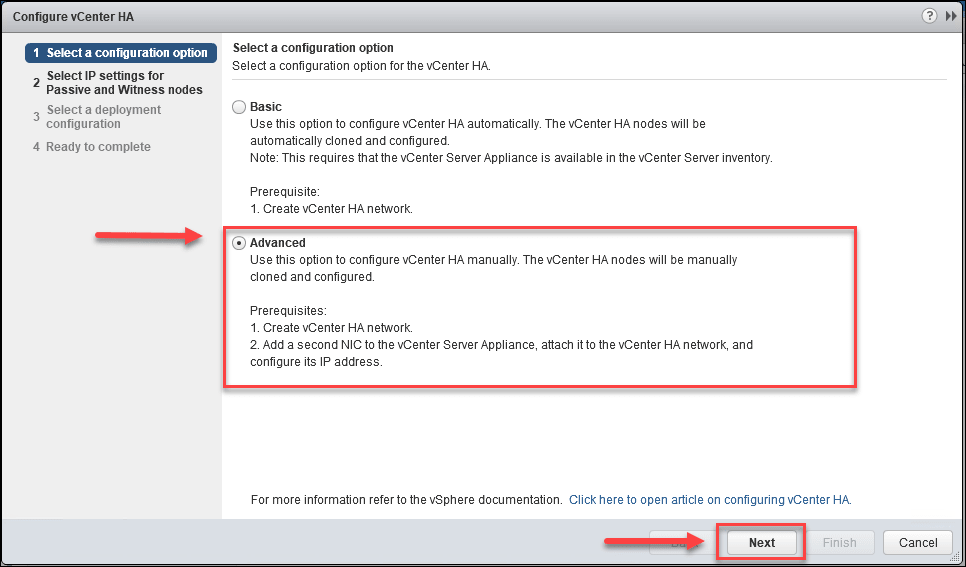Go to step 1 Select a configuration option
The image size is (966, 567).
(121, 53)
